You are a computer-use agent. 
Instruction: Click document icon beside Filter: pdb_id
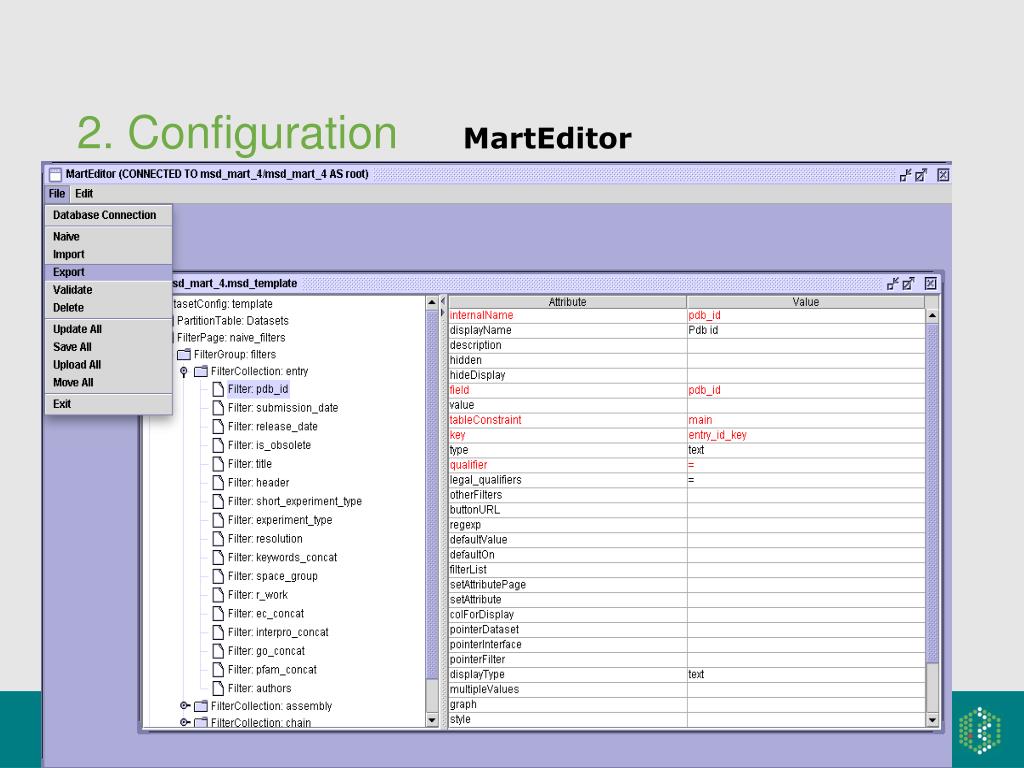click(218, 389)
